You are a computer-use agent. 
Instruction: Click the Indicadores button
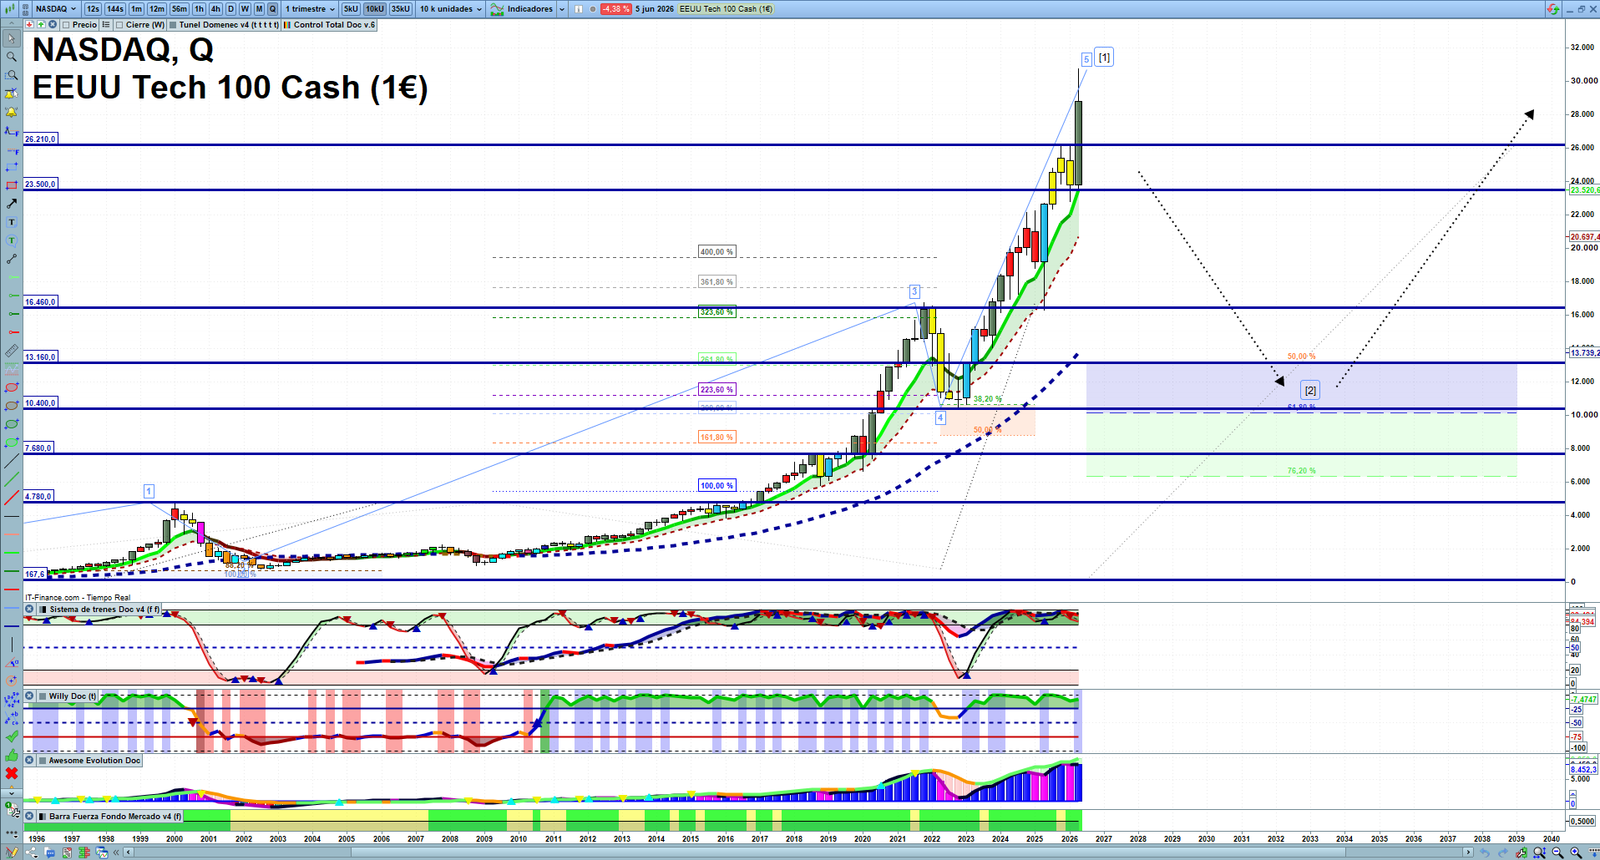coord(521,9)
